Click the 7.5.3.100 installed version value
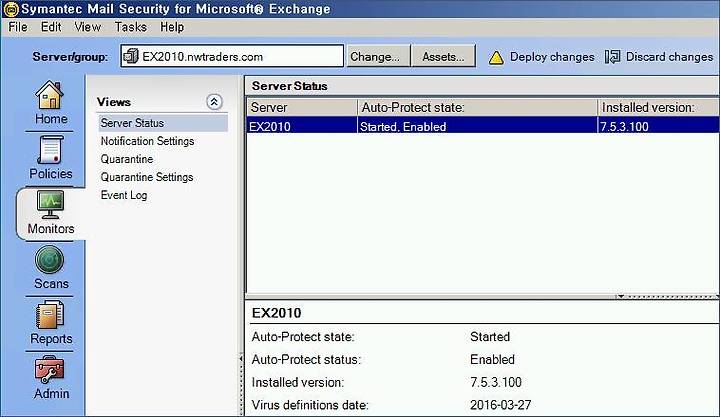This screenshot has width=720, height=417. point(496,382)
